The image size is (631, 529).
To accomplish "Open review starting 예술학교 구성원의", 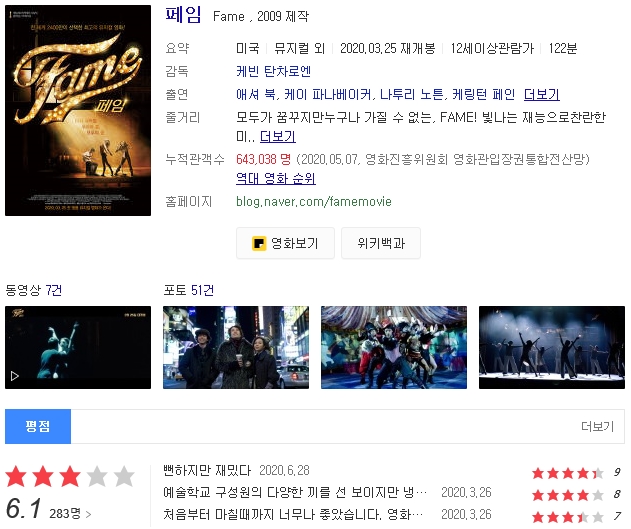I will click(x=295, y=492).
